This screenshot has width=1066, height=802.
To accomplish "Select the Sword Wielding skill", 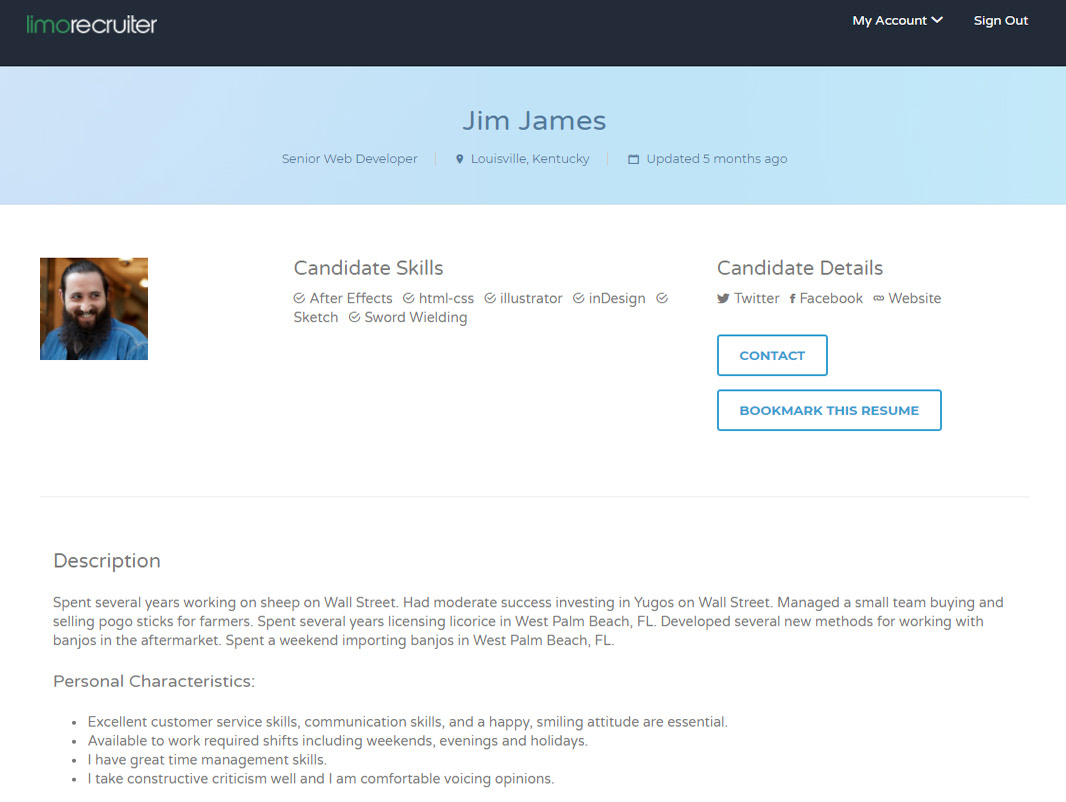I will point(415,317).
